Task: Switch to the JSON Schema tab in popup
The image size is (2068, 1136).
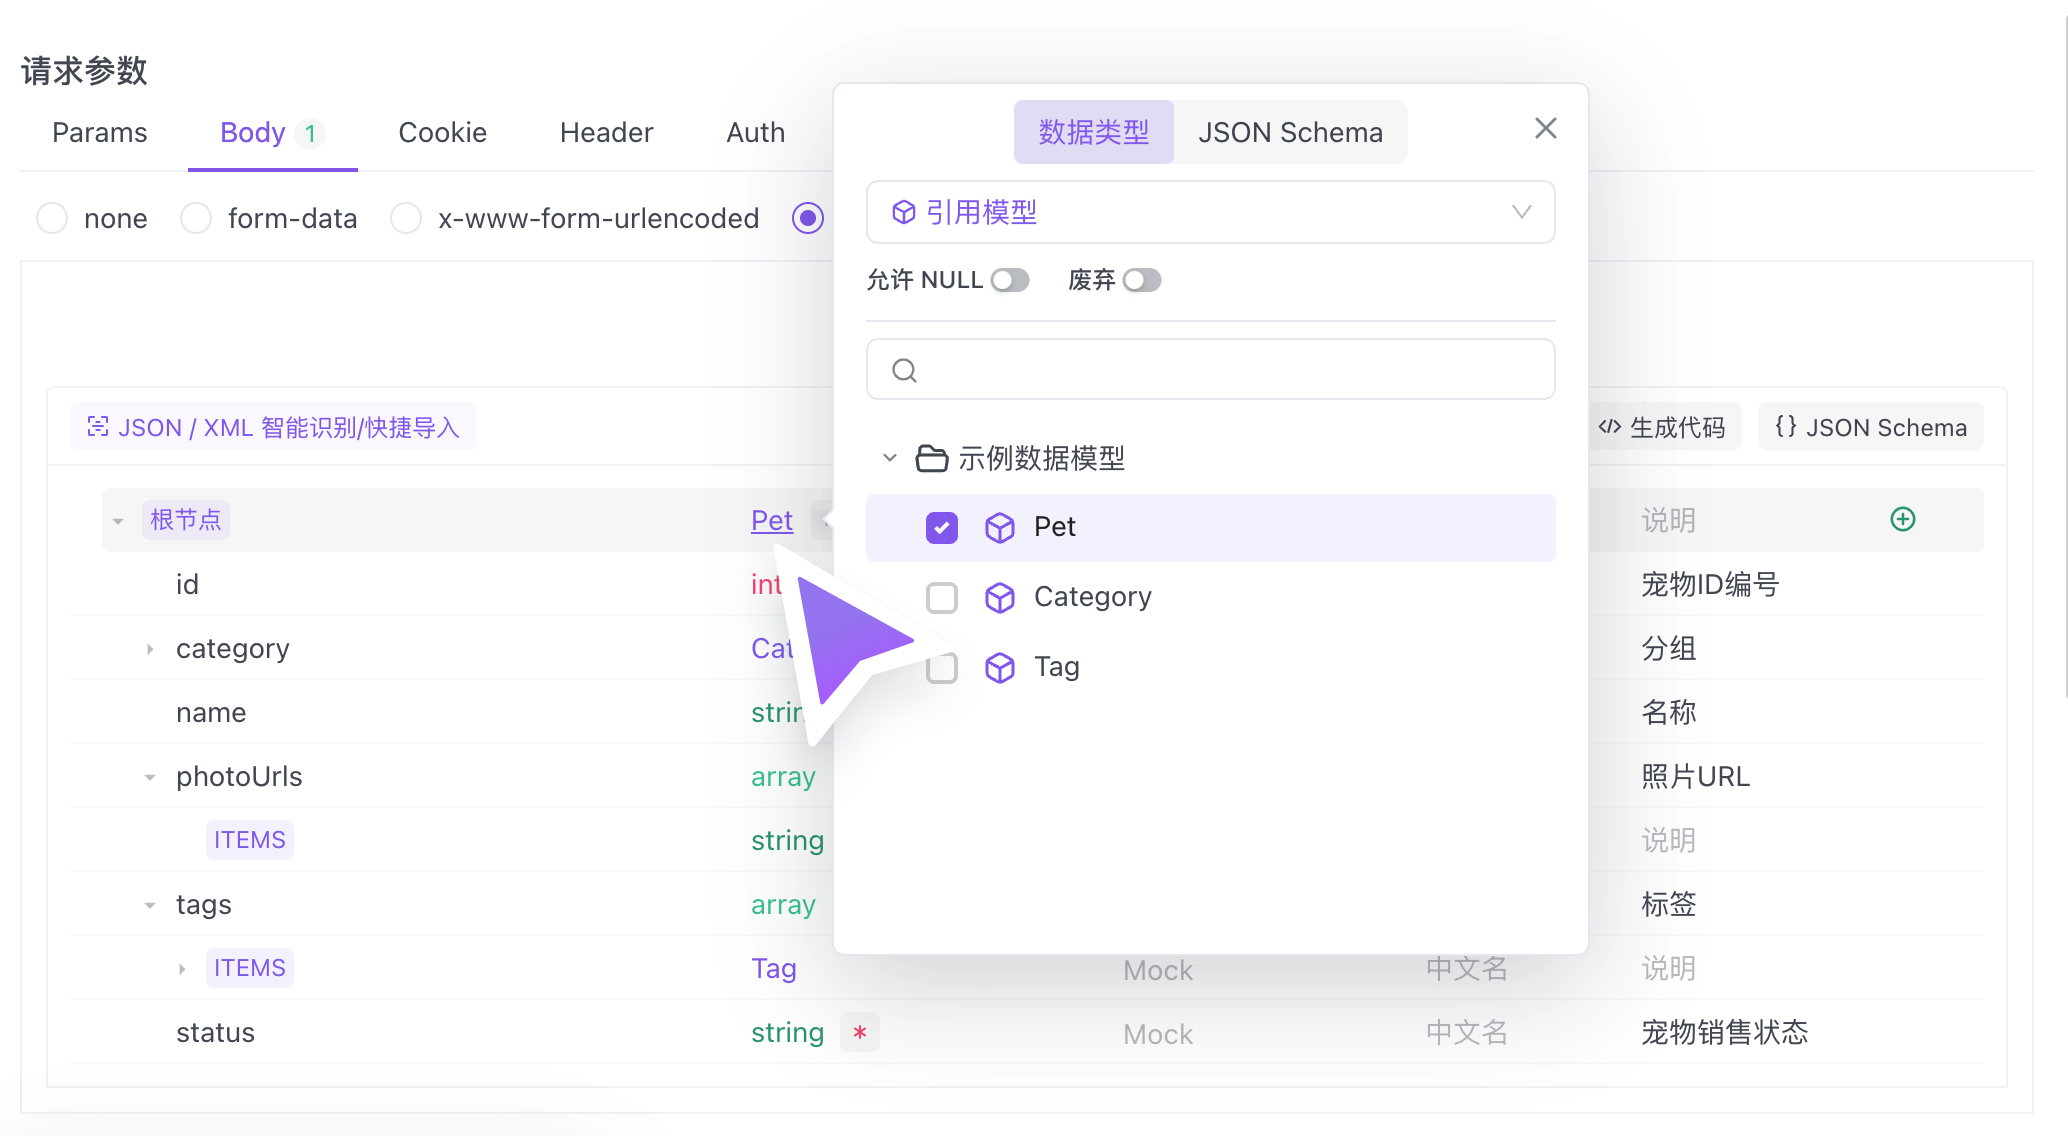Action: click(x=1290, y=132)
